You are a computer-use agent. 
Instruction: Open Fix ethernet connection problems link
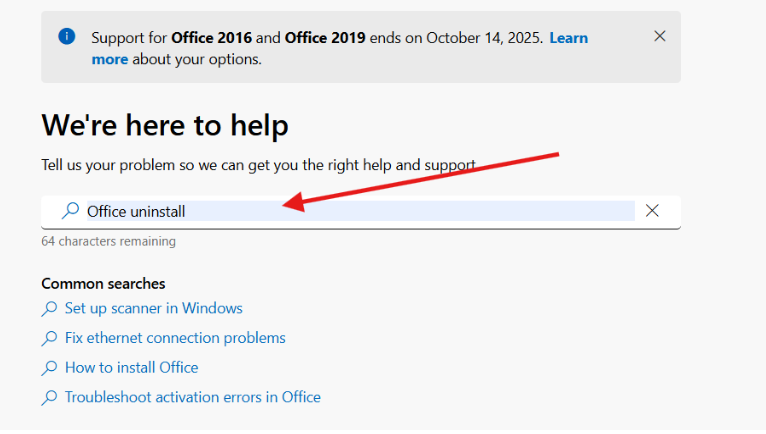click(175, 338)
